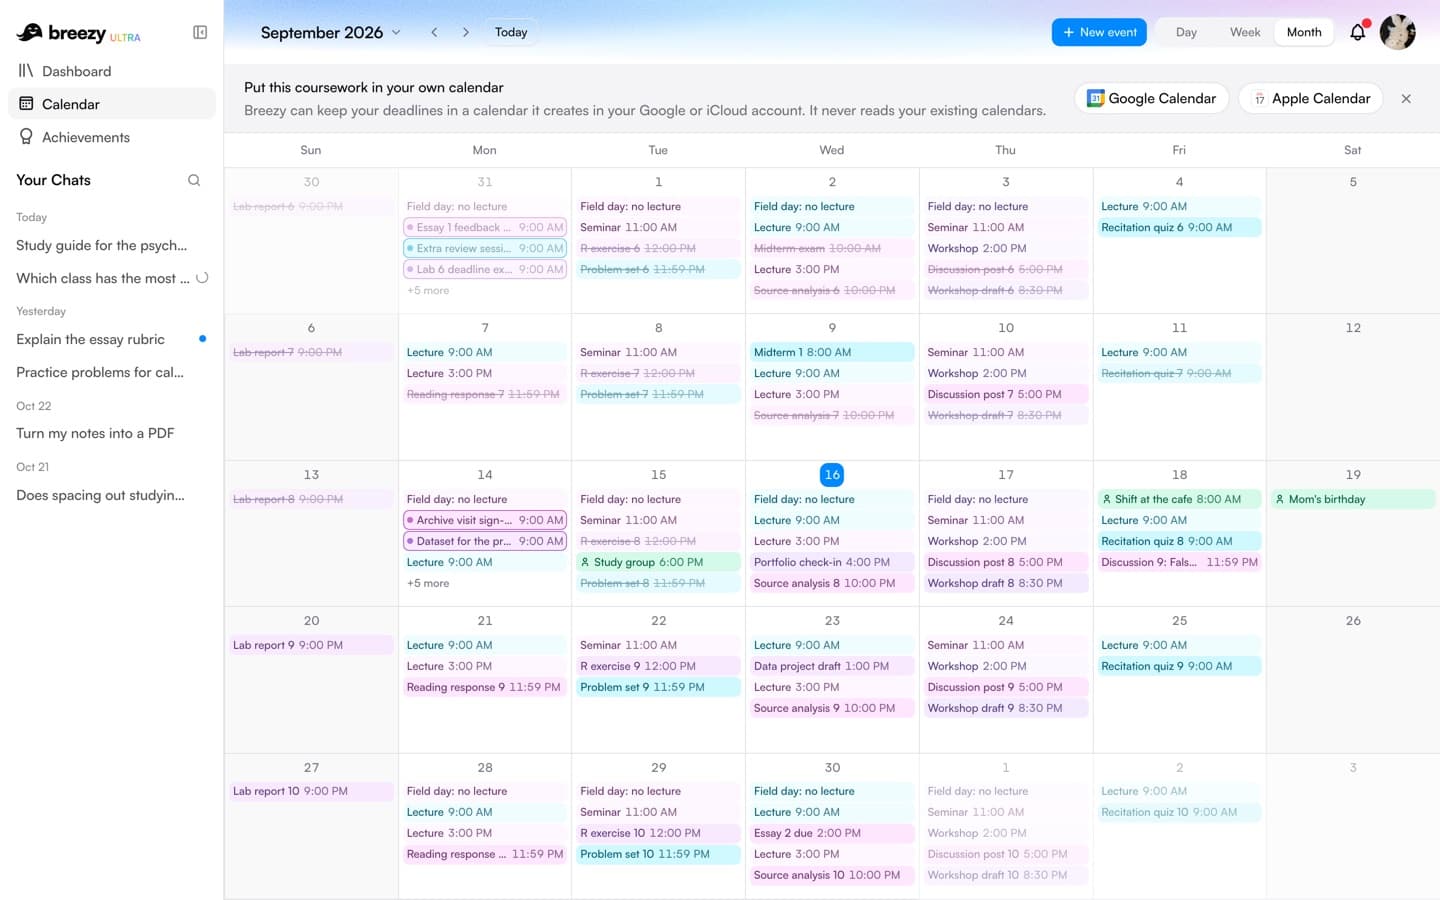Open 'Workshop draft 9' event
This screenshot has height=900, width=1440.
[1005, 708]
